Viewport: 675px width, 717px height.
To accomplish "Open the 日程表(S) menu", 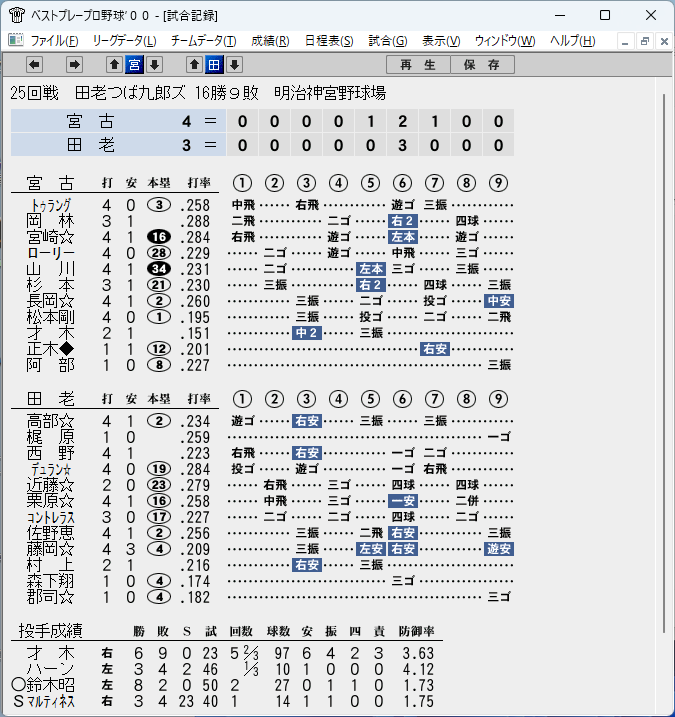I will pos(329,41).
